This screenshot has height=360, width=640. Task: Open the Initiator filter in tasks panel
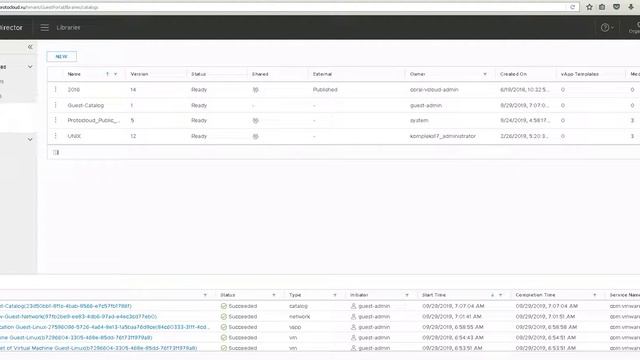tap(407, 295)
